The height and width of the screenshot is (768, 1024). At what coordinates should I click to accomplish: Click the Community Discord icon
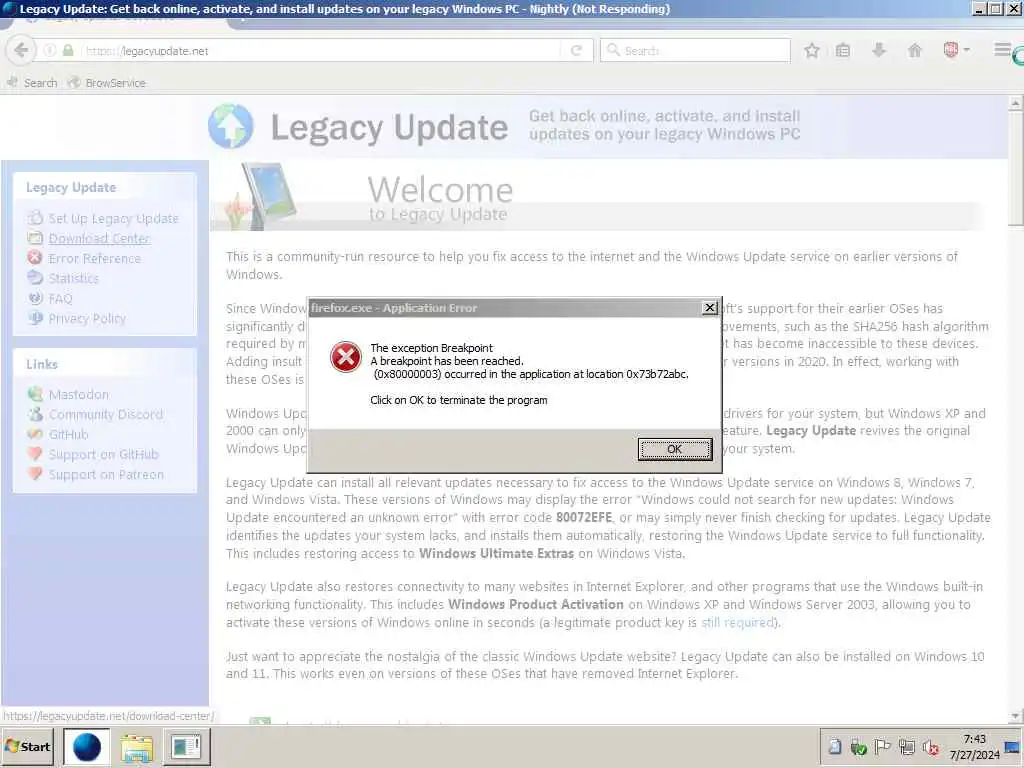pyautogui.click(x=35, y=413)
